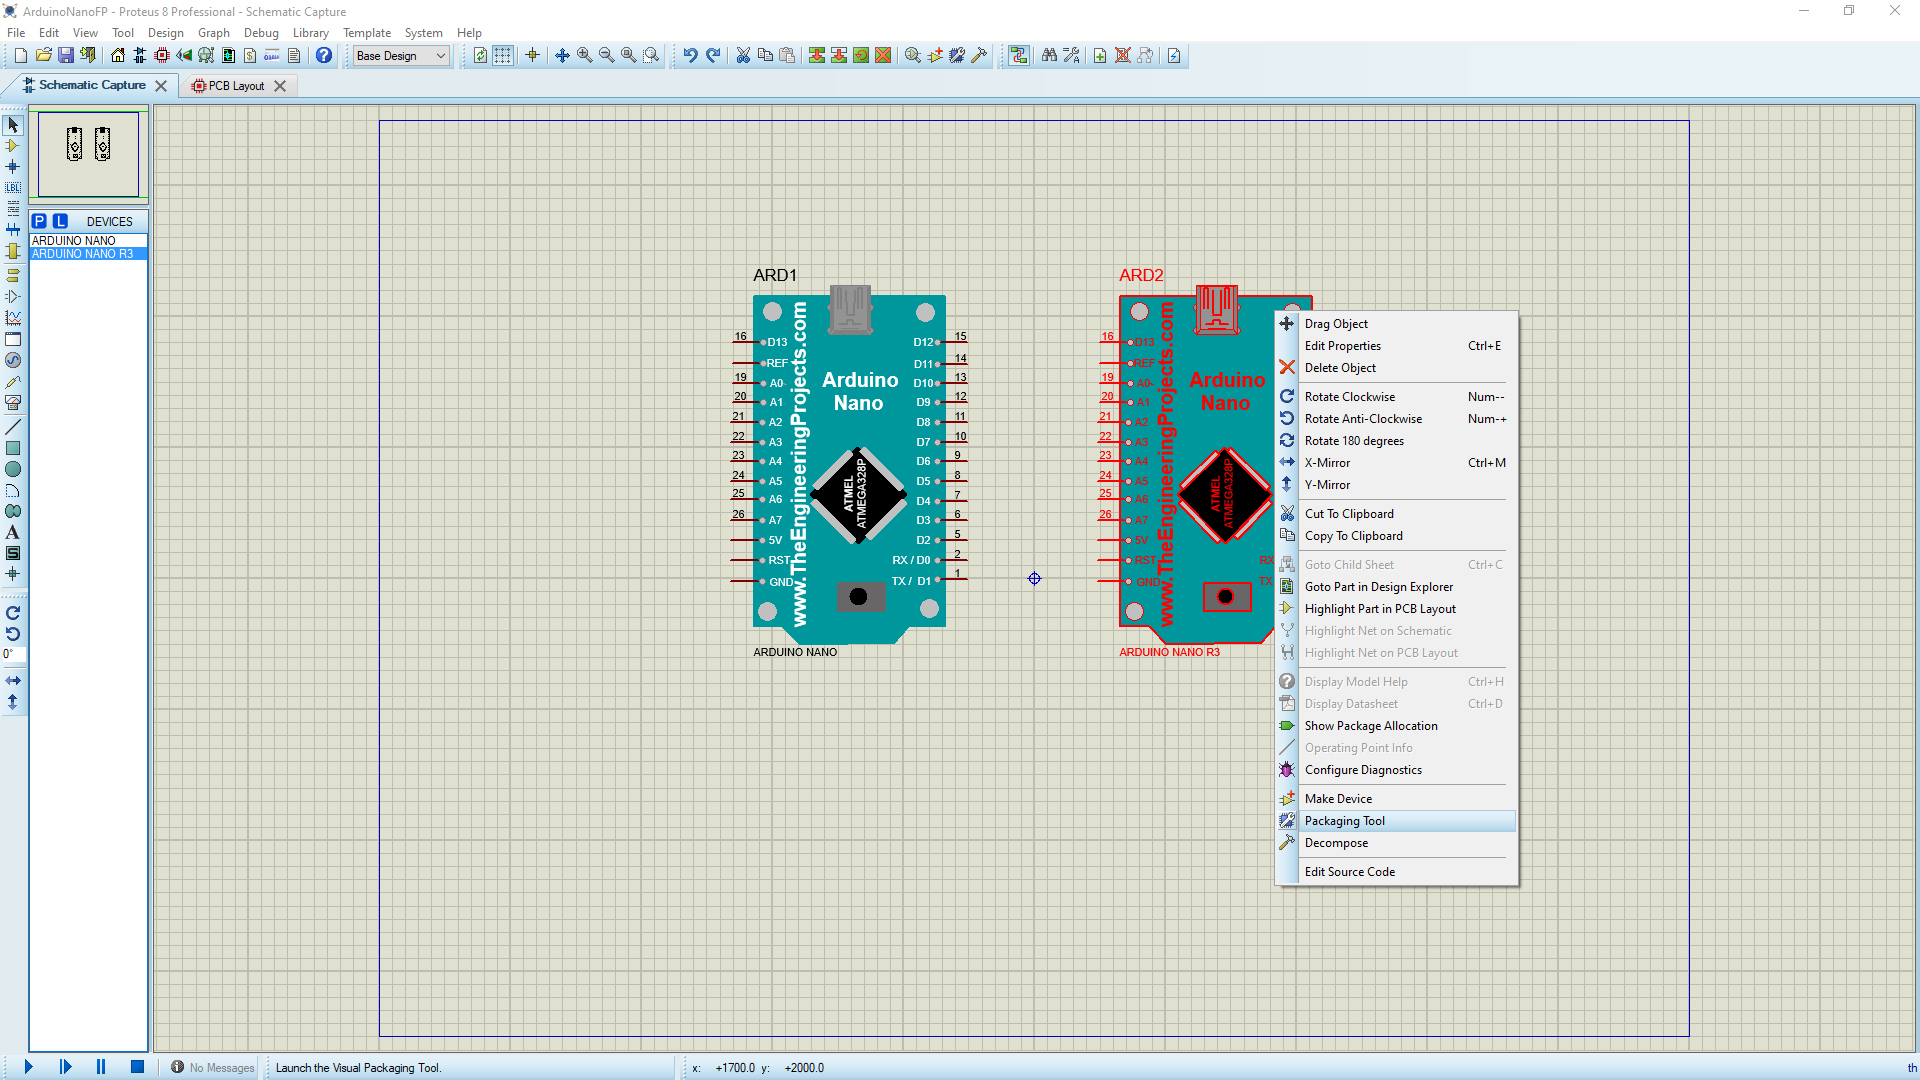Click the save design toolbar icon
This screenshot has height=1080, width=1920.
65,56
